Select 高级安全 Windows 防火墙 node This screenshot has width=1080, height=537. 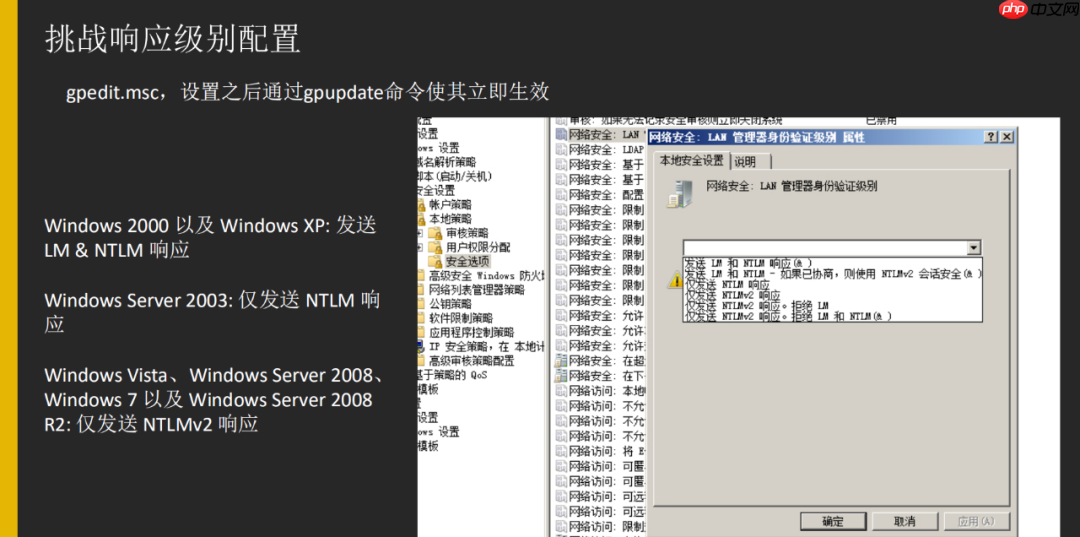pos(486,275)
